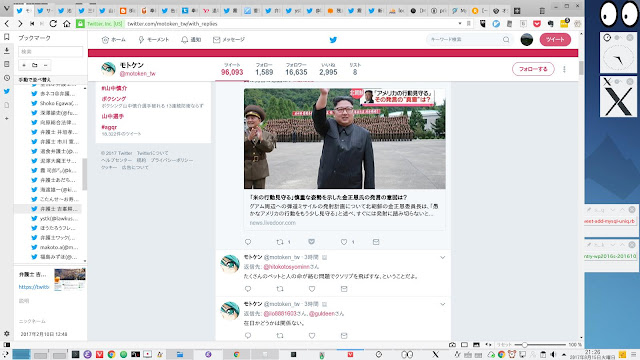The height and width of the screenshot is (360, 640).
Task: Open the Pocket extension
Action: (x=537, y=24)
